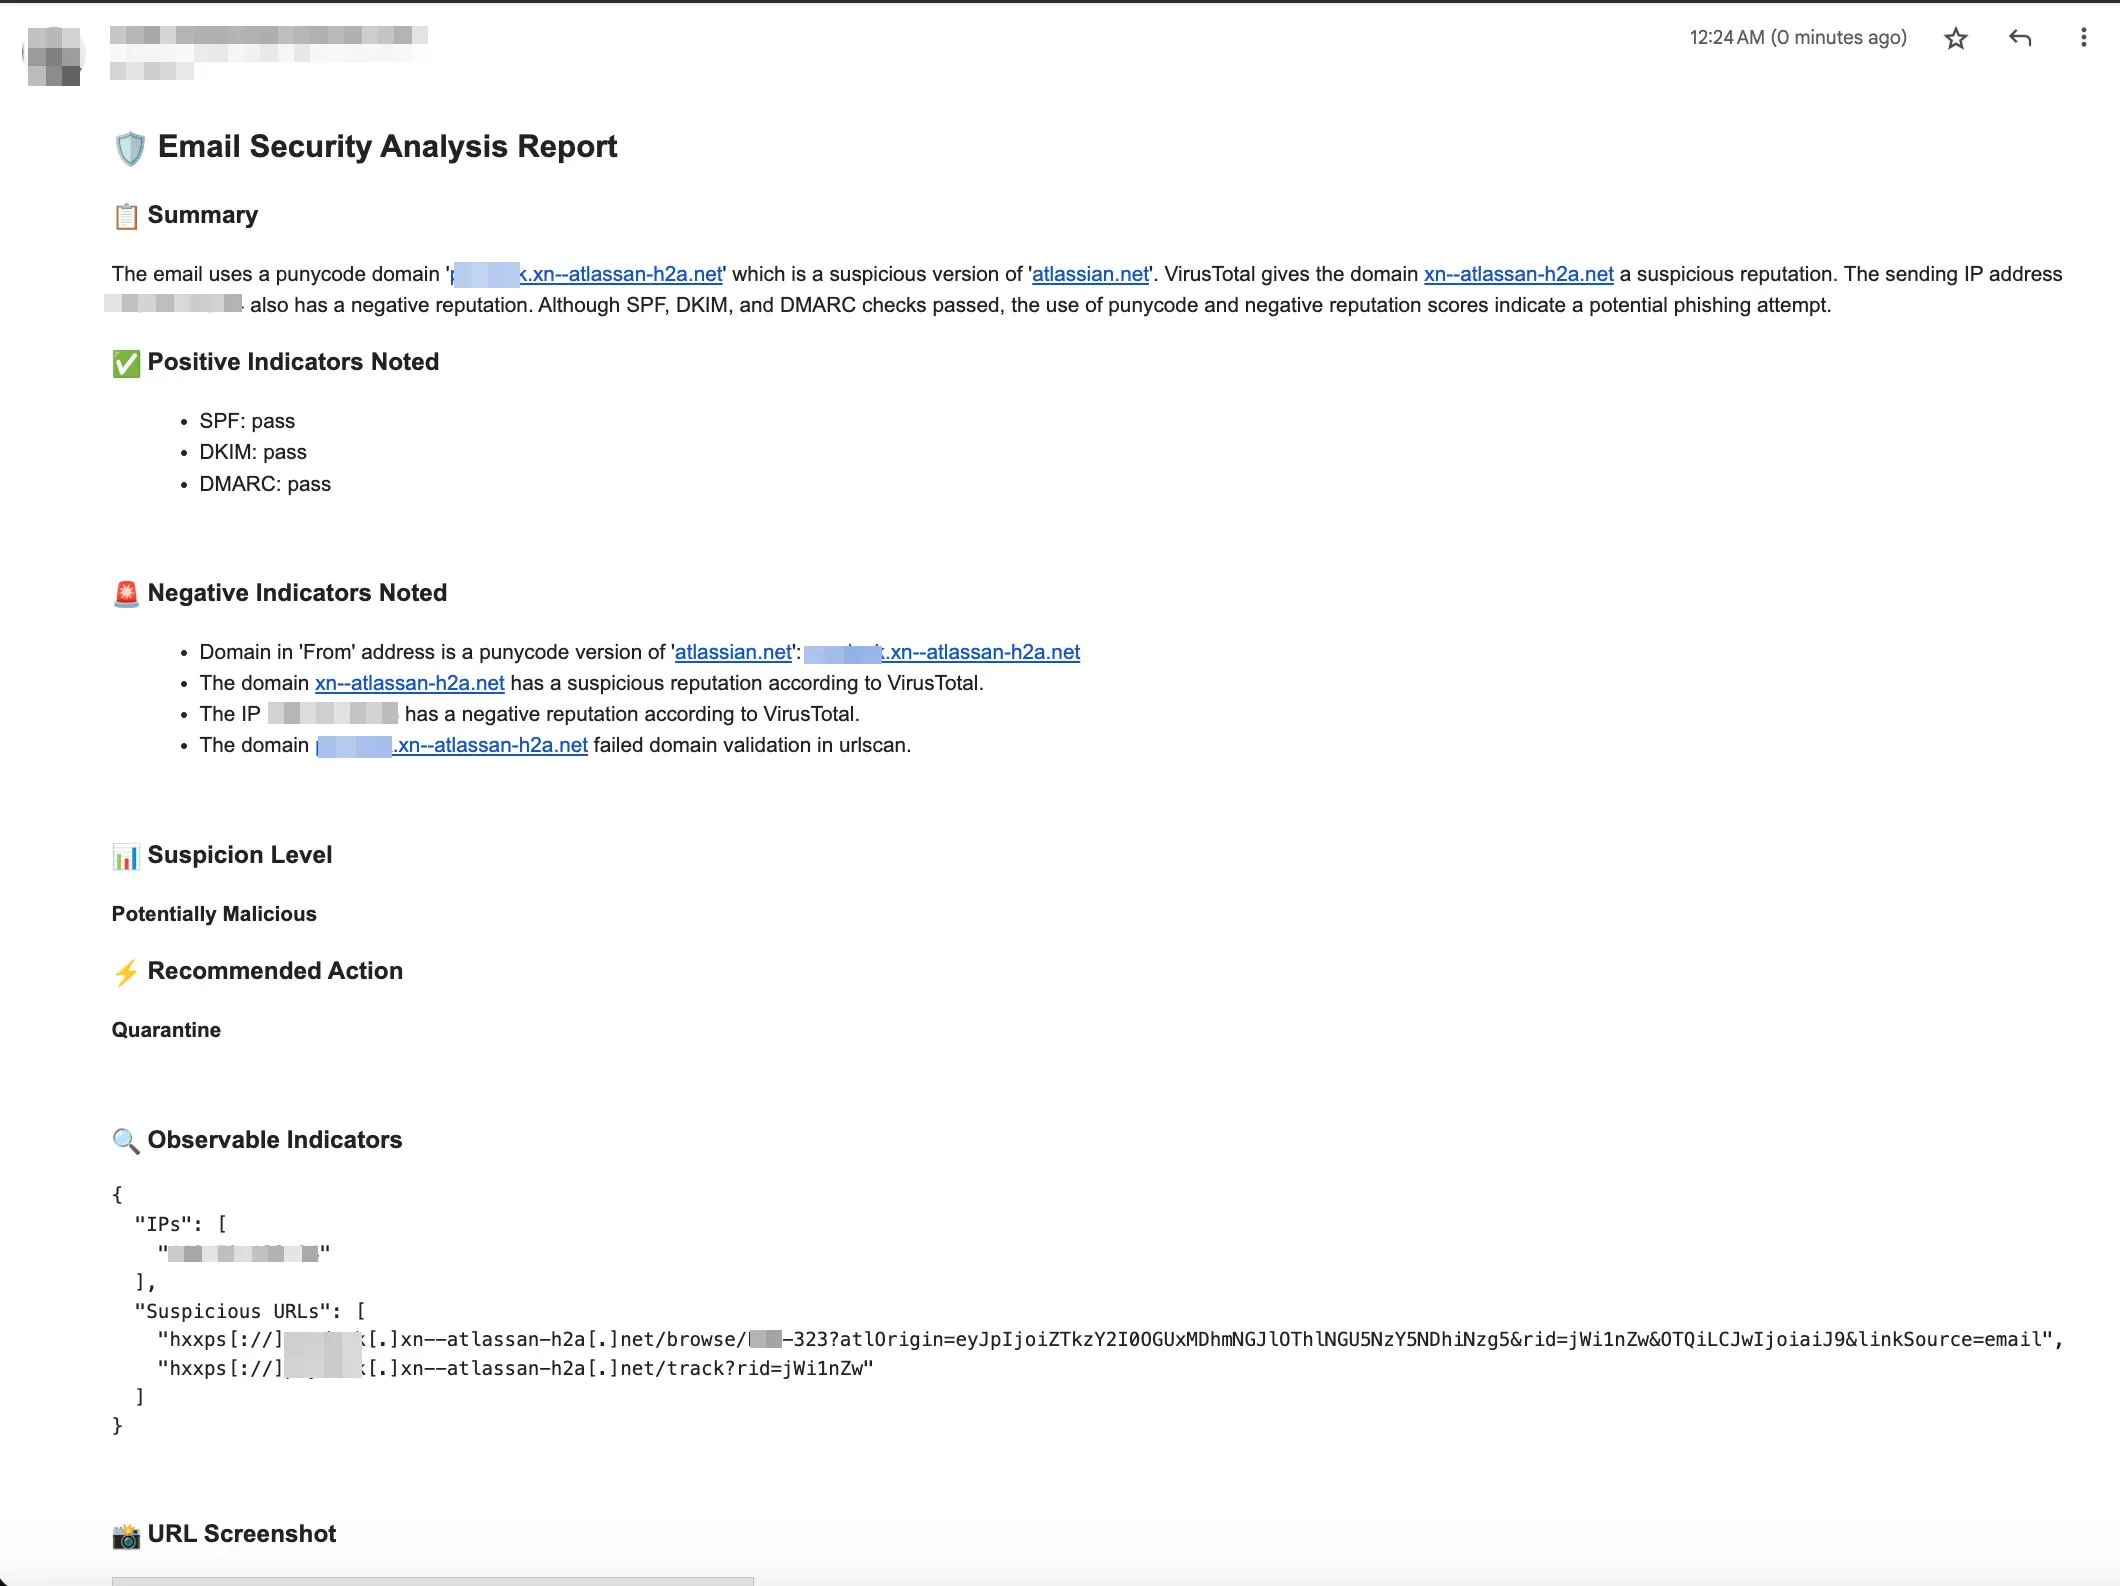Click the Potentially Malicious text

(x=214, y=914)
